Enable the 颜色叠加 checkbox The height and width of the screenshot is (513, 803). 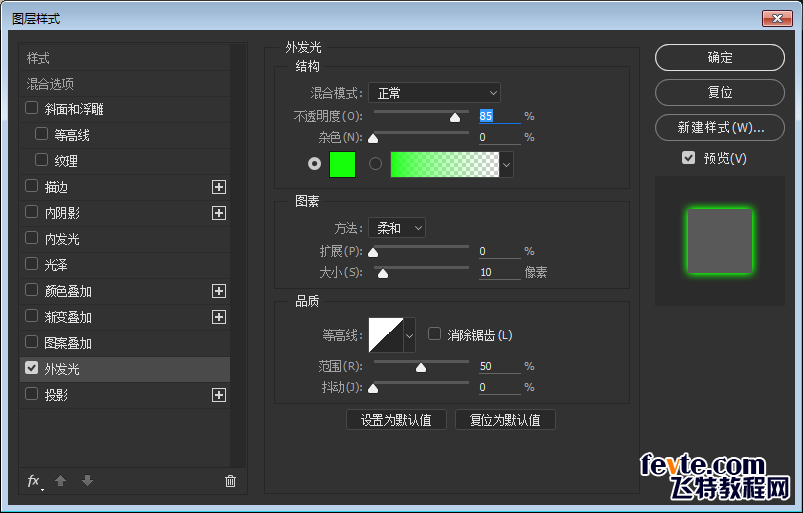(32, 290)
